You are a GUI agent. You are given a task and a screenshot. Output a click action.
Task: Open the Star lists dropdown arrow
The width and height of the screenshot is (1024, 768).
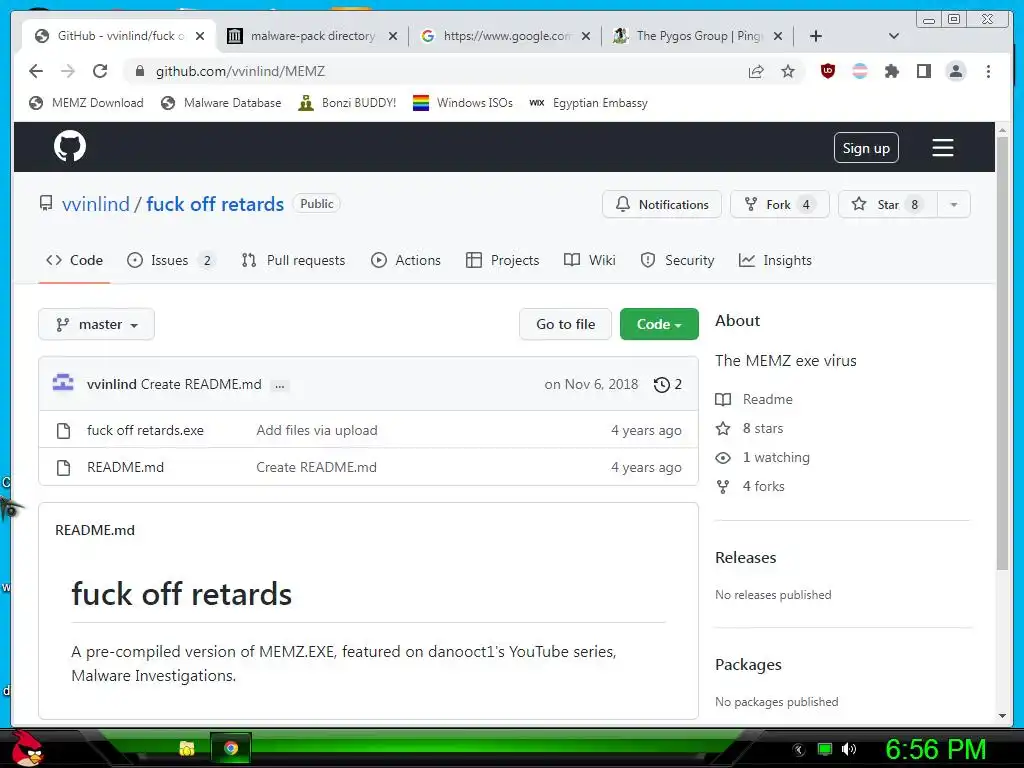click(x=953, y=204)
